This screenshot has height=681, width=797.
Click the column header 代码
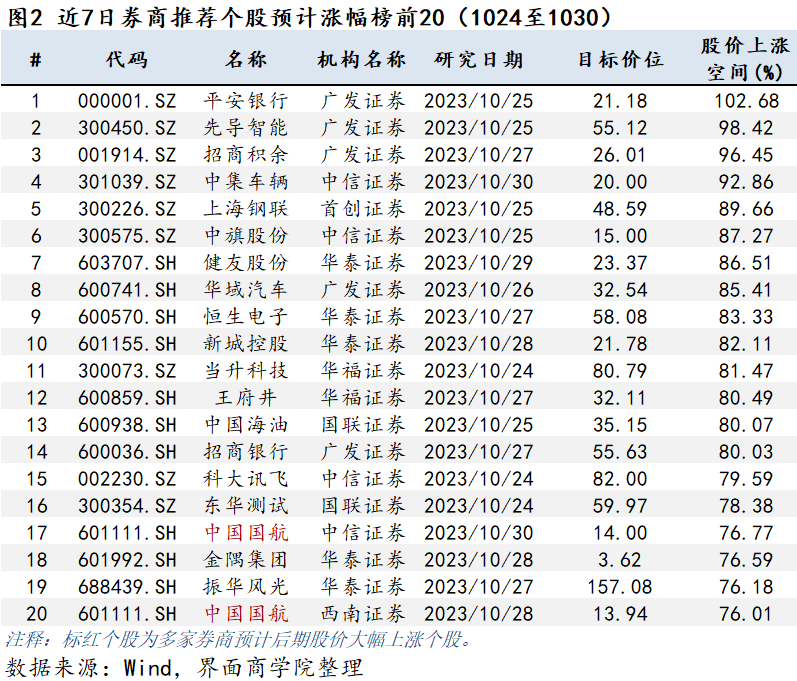127,60
